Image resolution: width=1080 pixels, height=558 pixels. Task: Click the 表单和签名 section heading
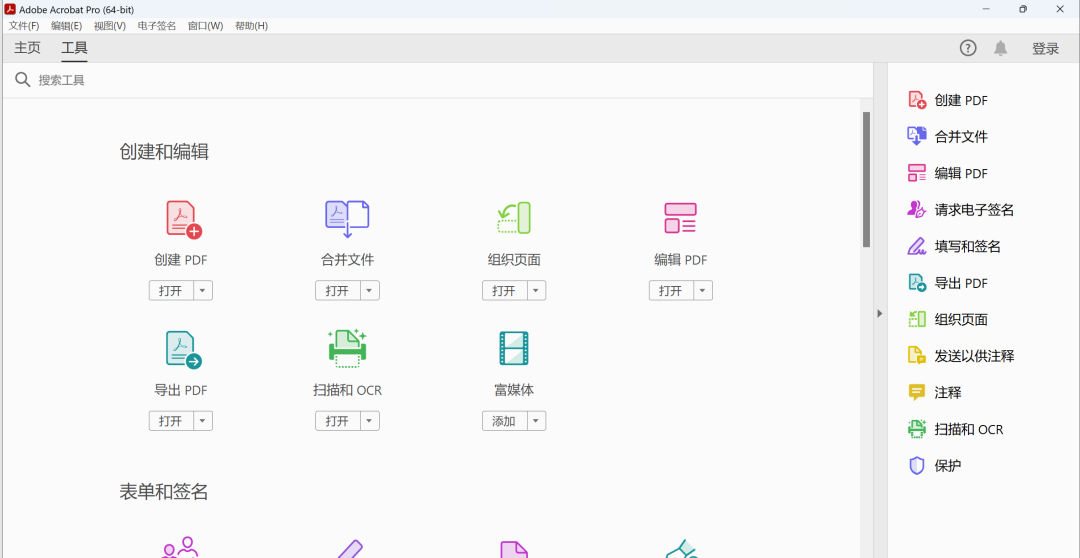(164, 491)
